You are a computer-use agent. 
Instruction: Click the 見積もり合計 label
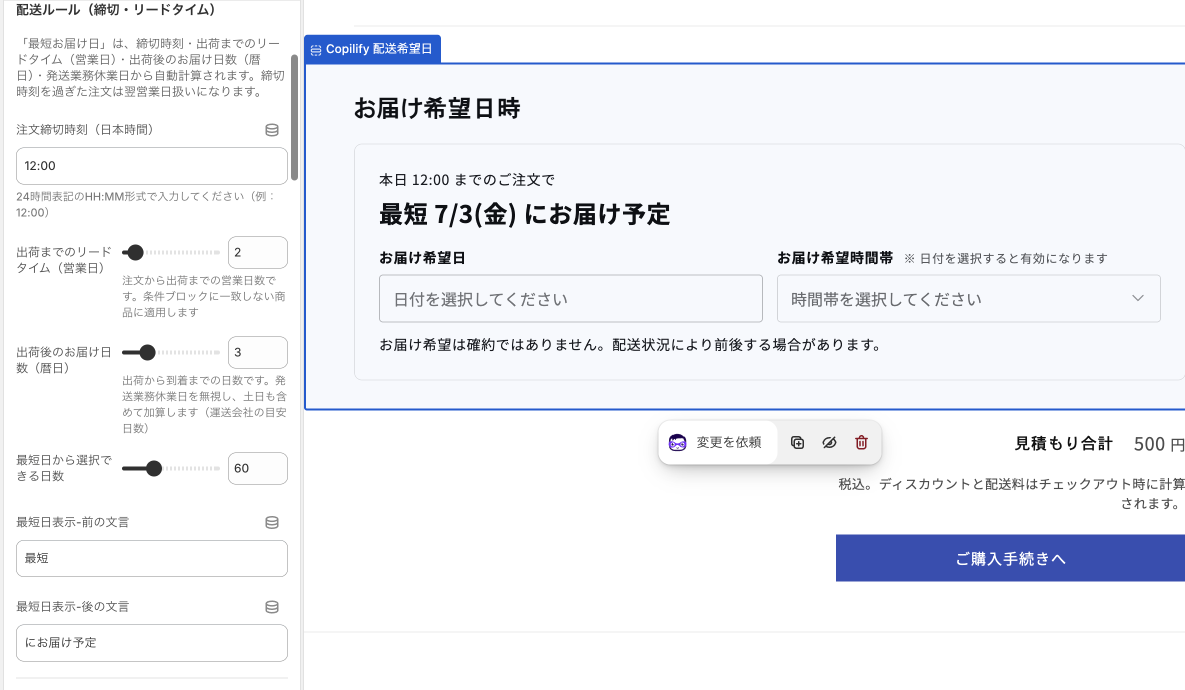pos(1063,444)
